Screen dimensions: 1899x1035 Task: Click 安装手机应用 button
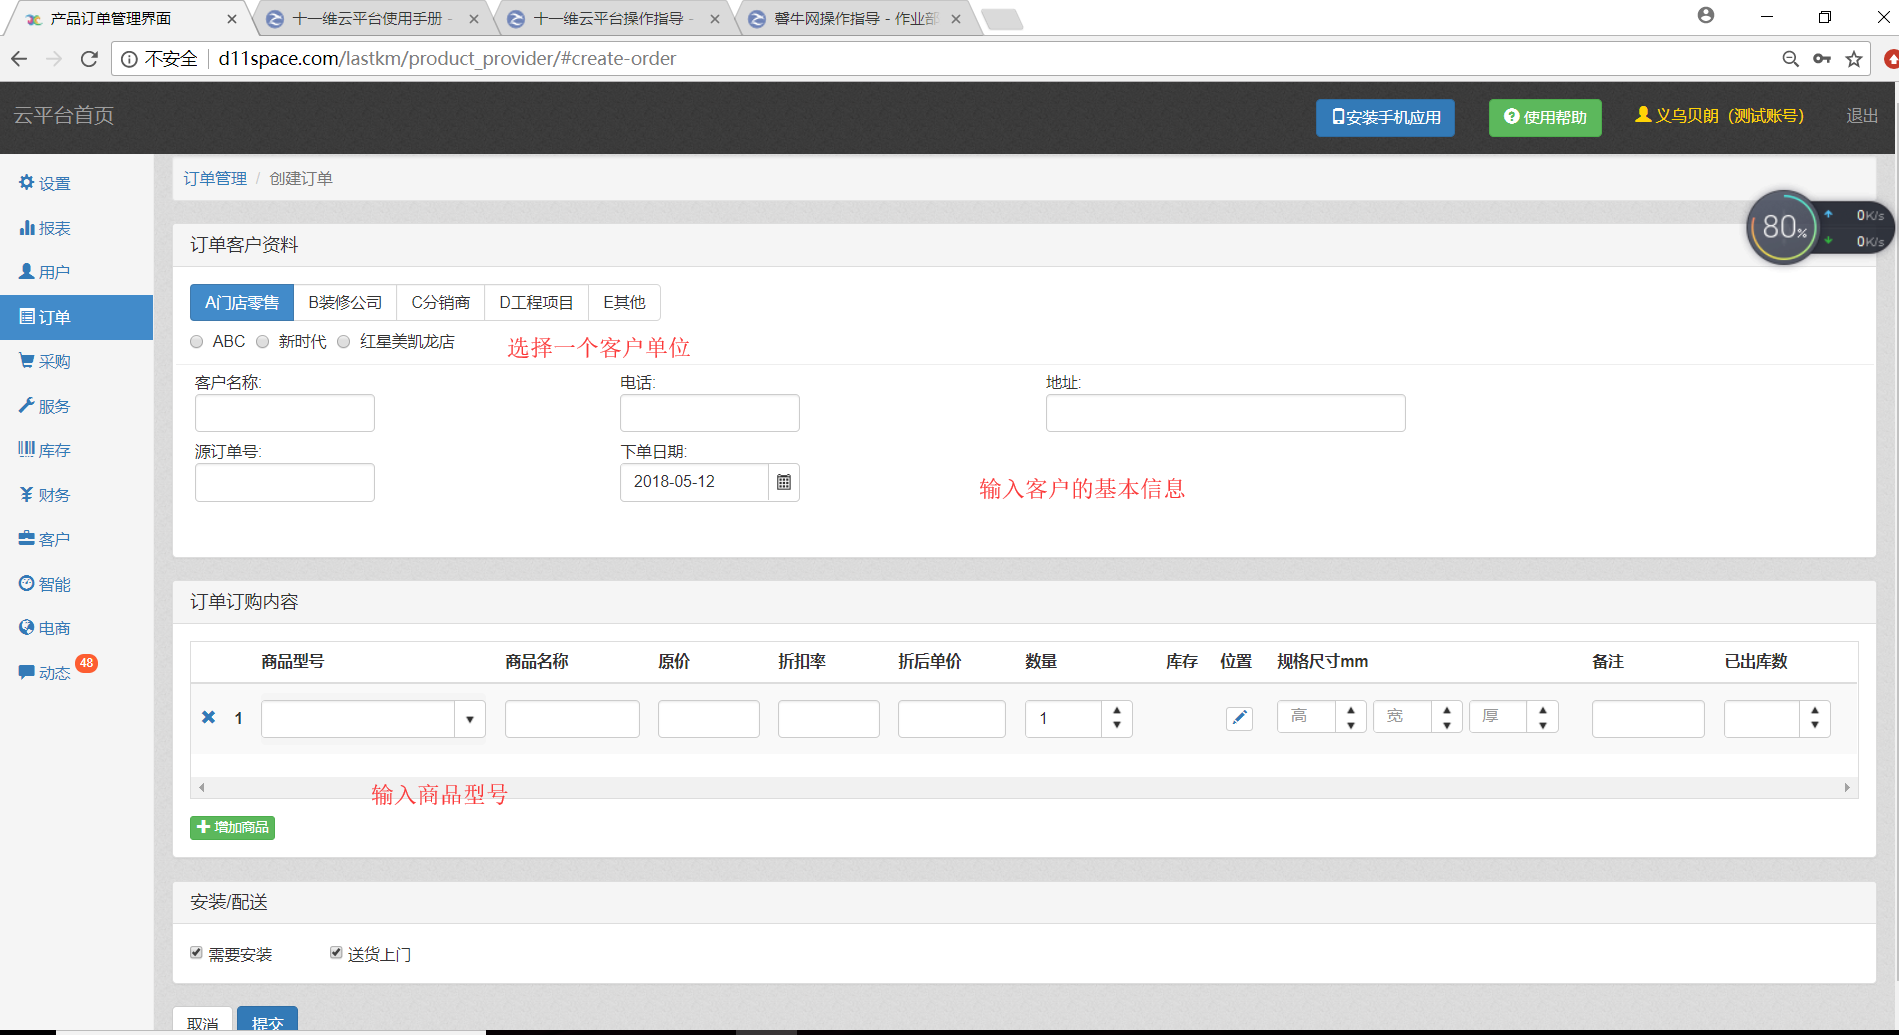pyautogui.click(x=1385, y=118)
